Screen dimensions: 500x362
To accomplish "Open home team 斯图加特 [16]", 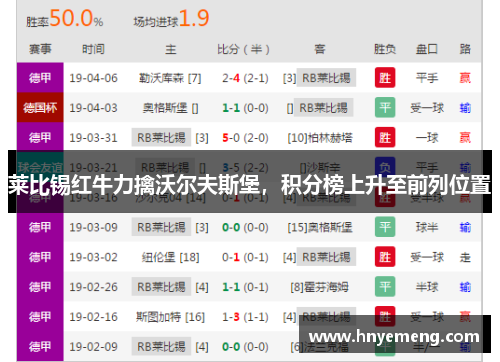I will coord(170,317).
